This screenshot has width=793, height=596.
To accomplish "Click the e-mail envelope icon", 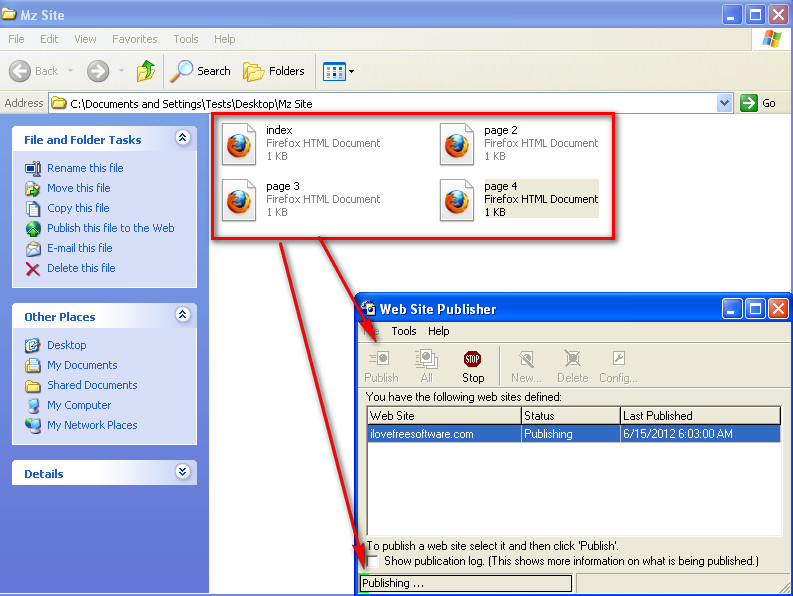I will pos(33,248).
